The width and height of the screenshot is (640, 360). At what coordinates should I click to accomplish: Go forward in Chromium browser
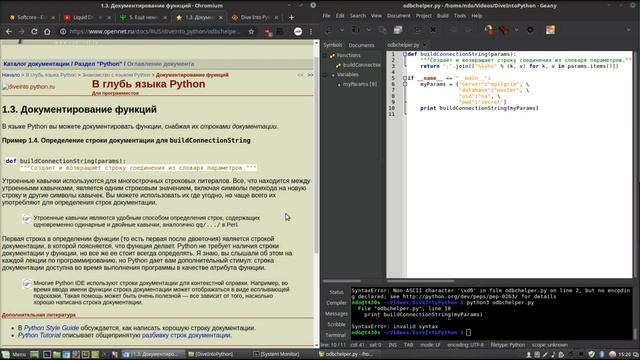tap(21, 31)
